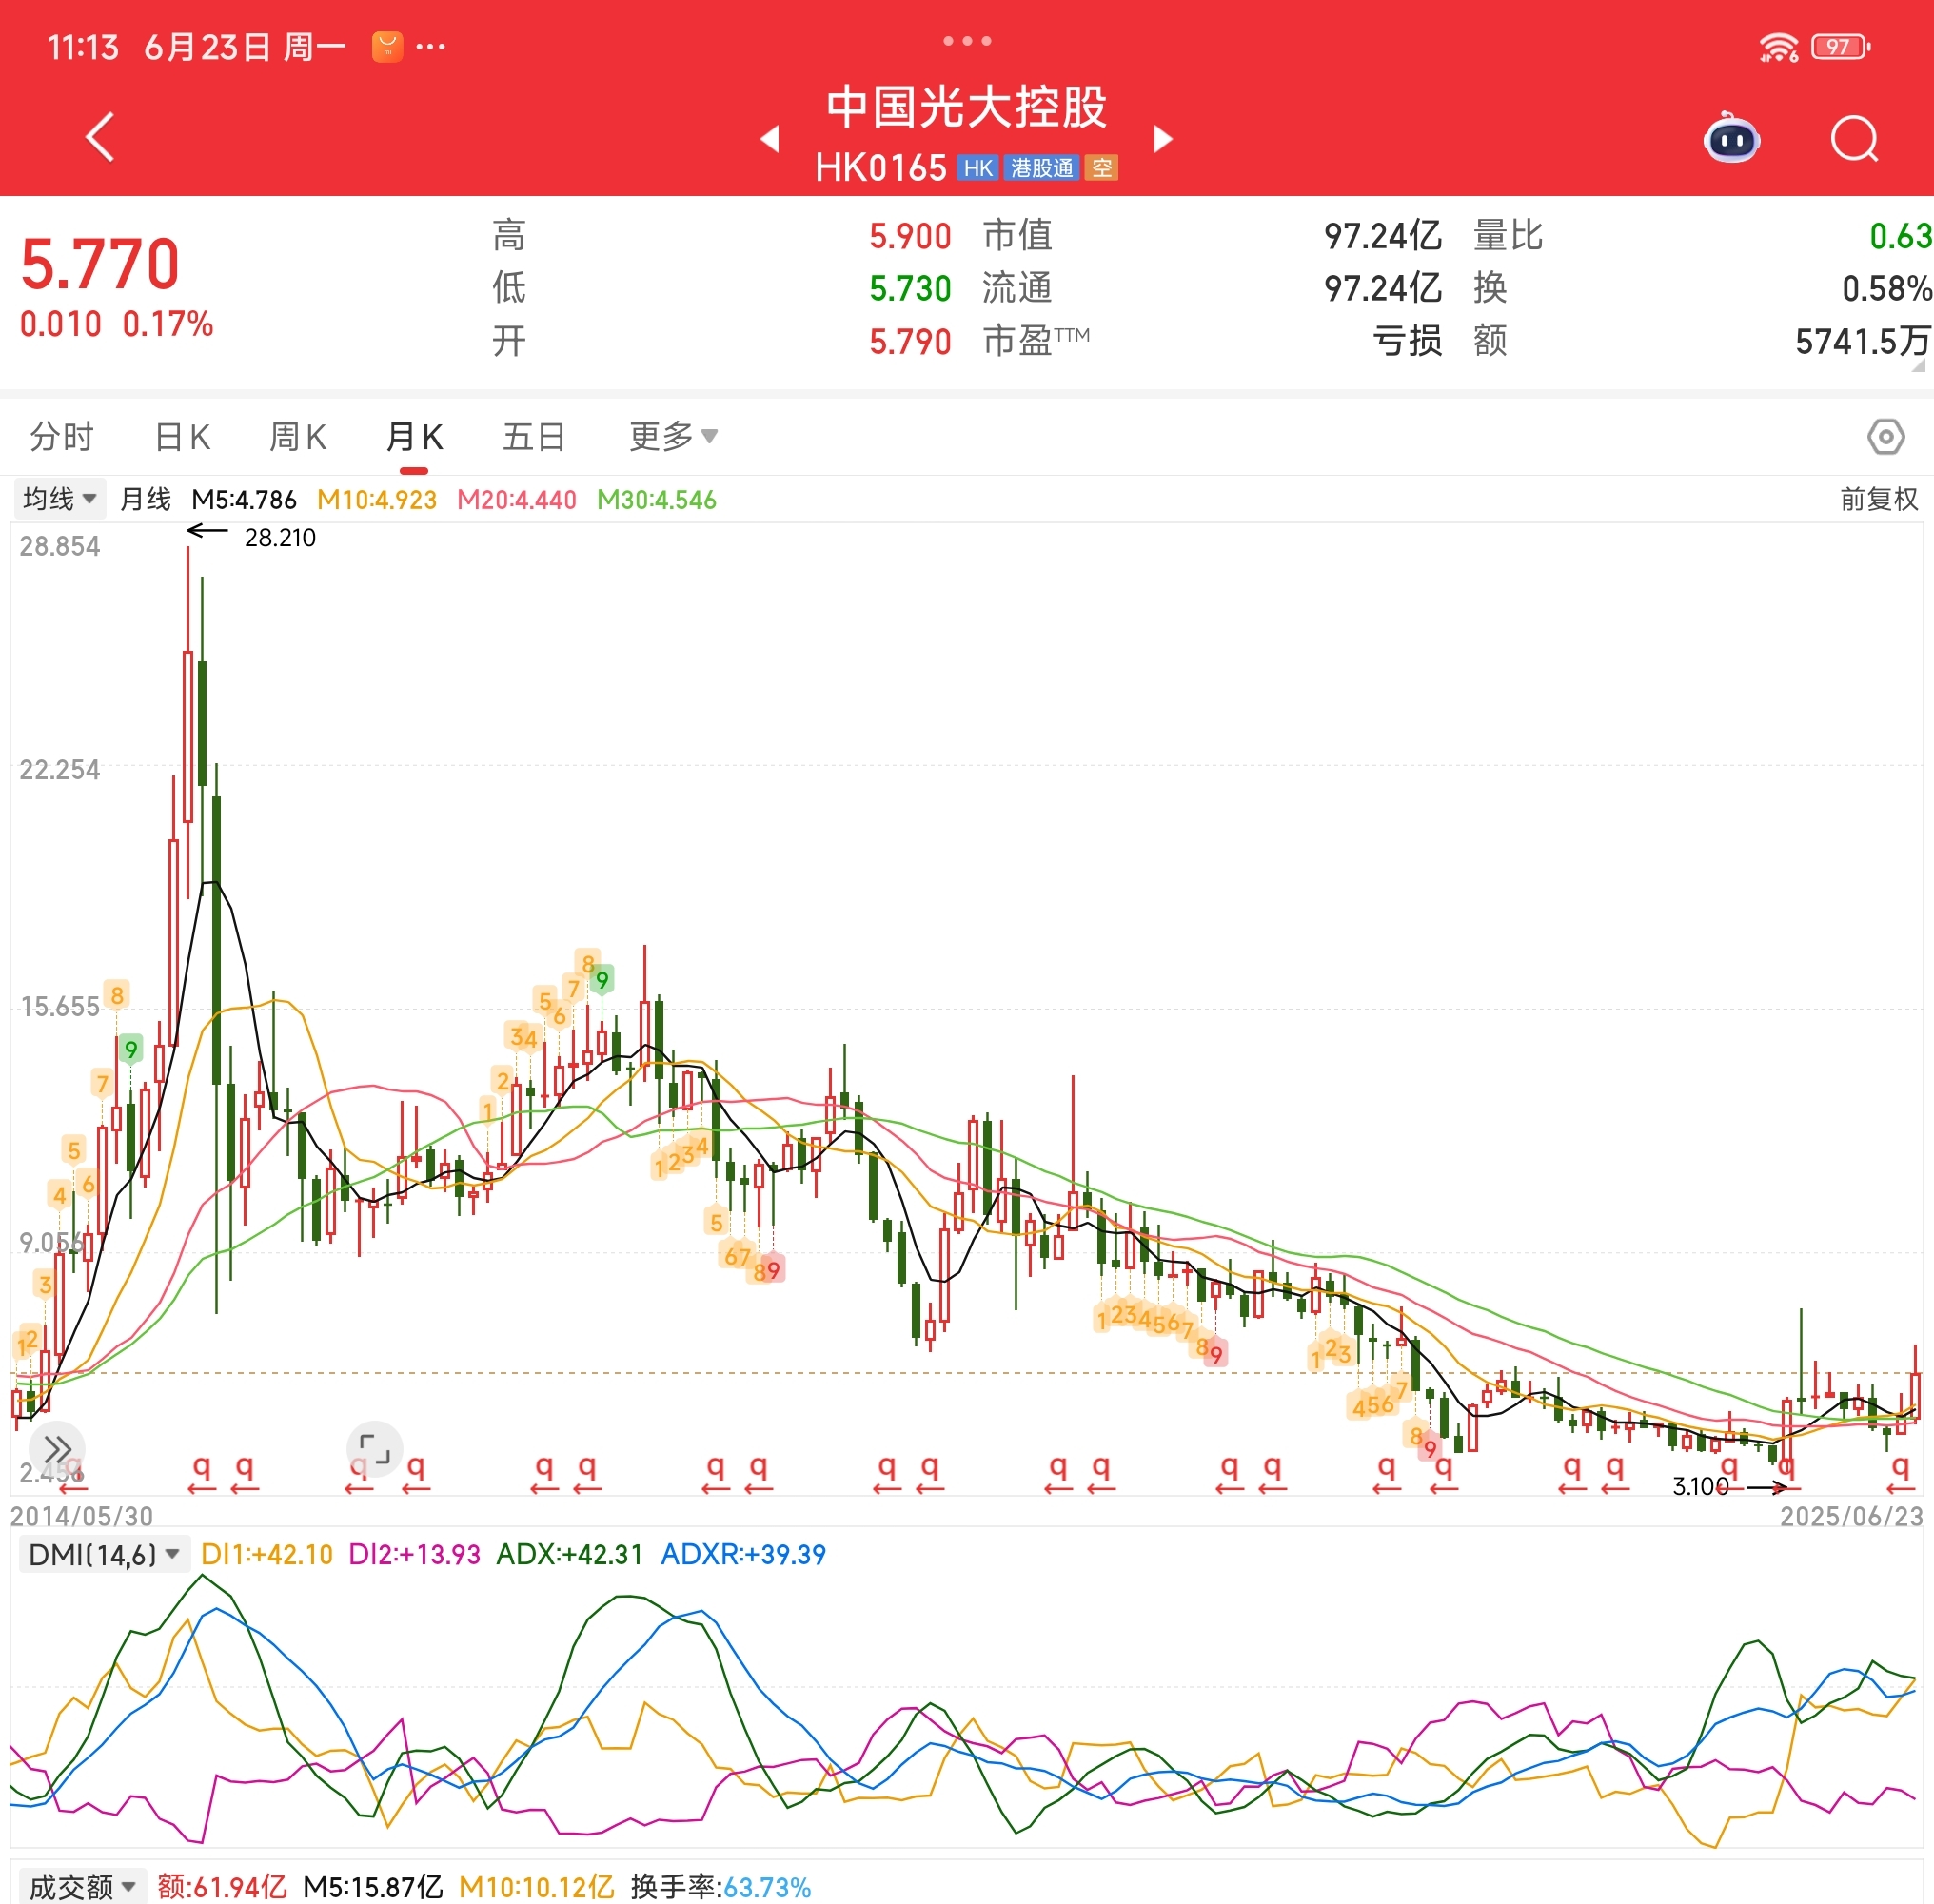The image size is (1934, 1904).
Task: Tap the orange app notification icon in status bar
Action: tap(387, 46)
